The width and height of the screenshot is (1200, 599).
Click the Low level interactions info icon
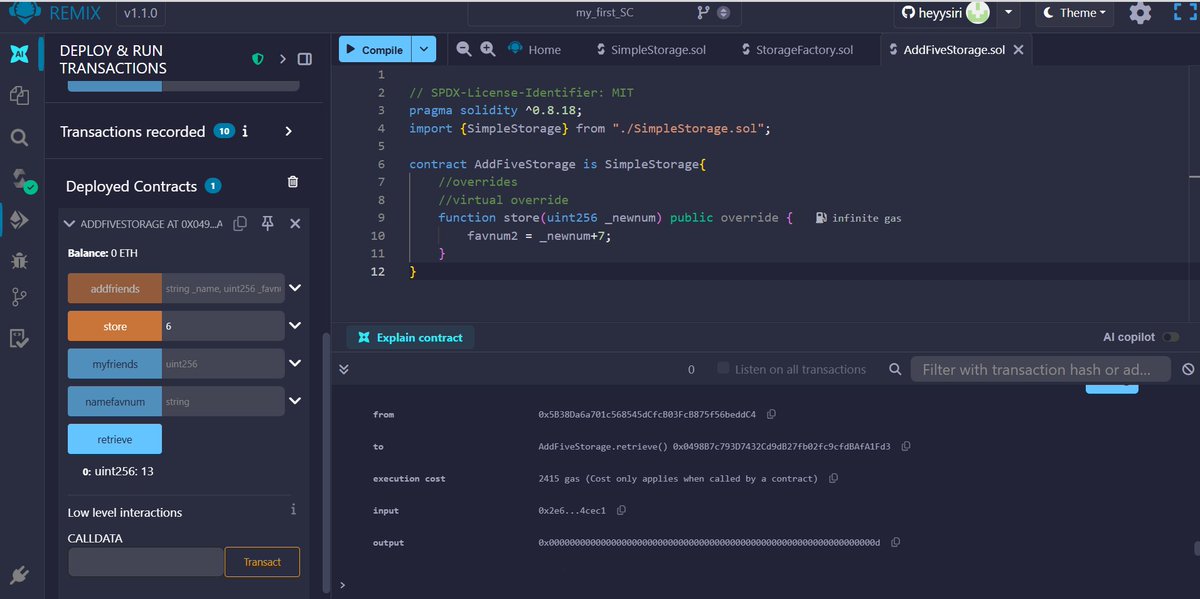(293, 509)
